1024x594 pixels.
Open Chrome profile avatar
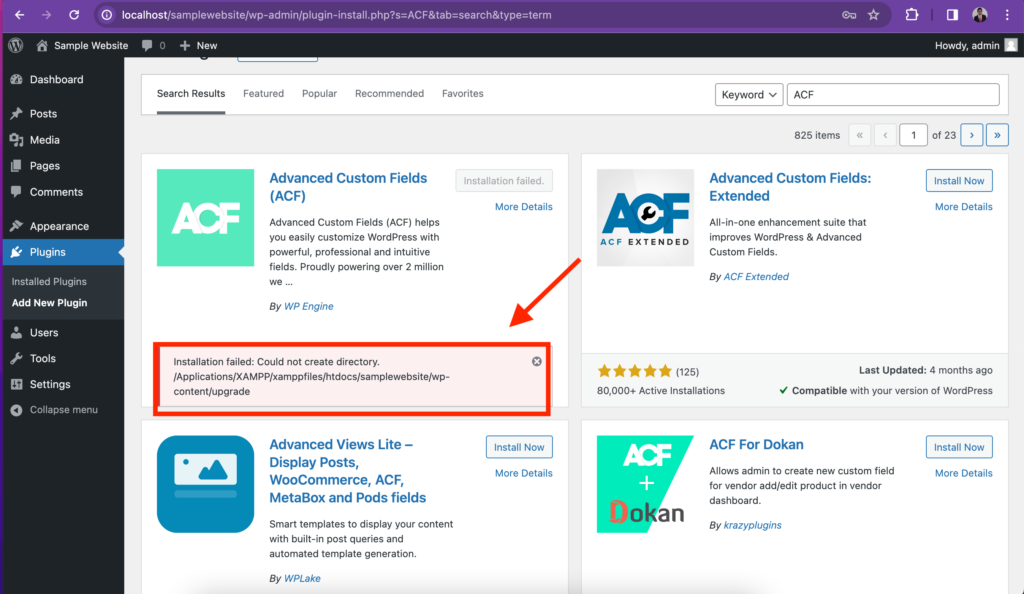[980, 14]
